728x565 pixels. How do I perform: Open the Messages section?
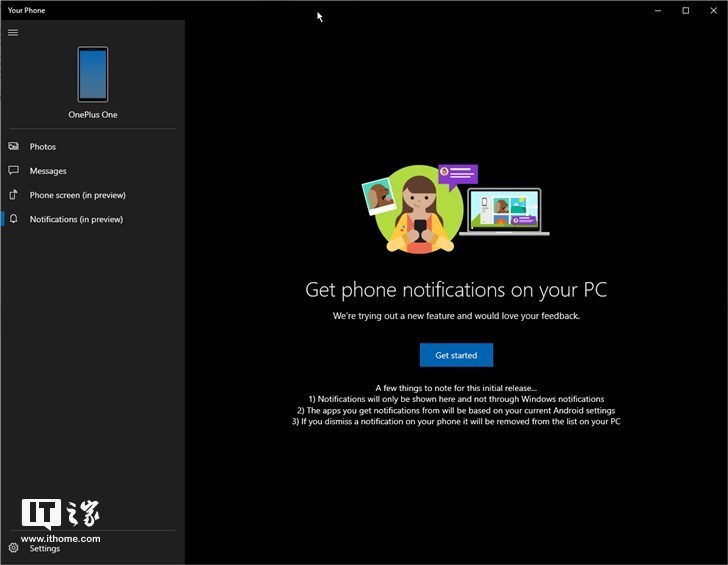(x=48, y=171)
